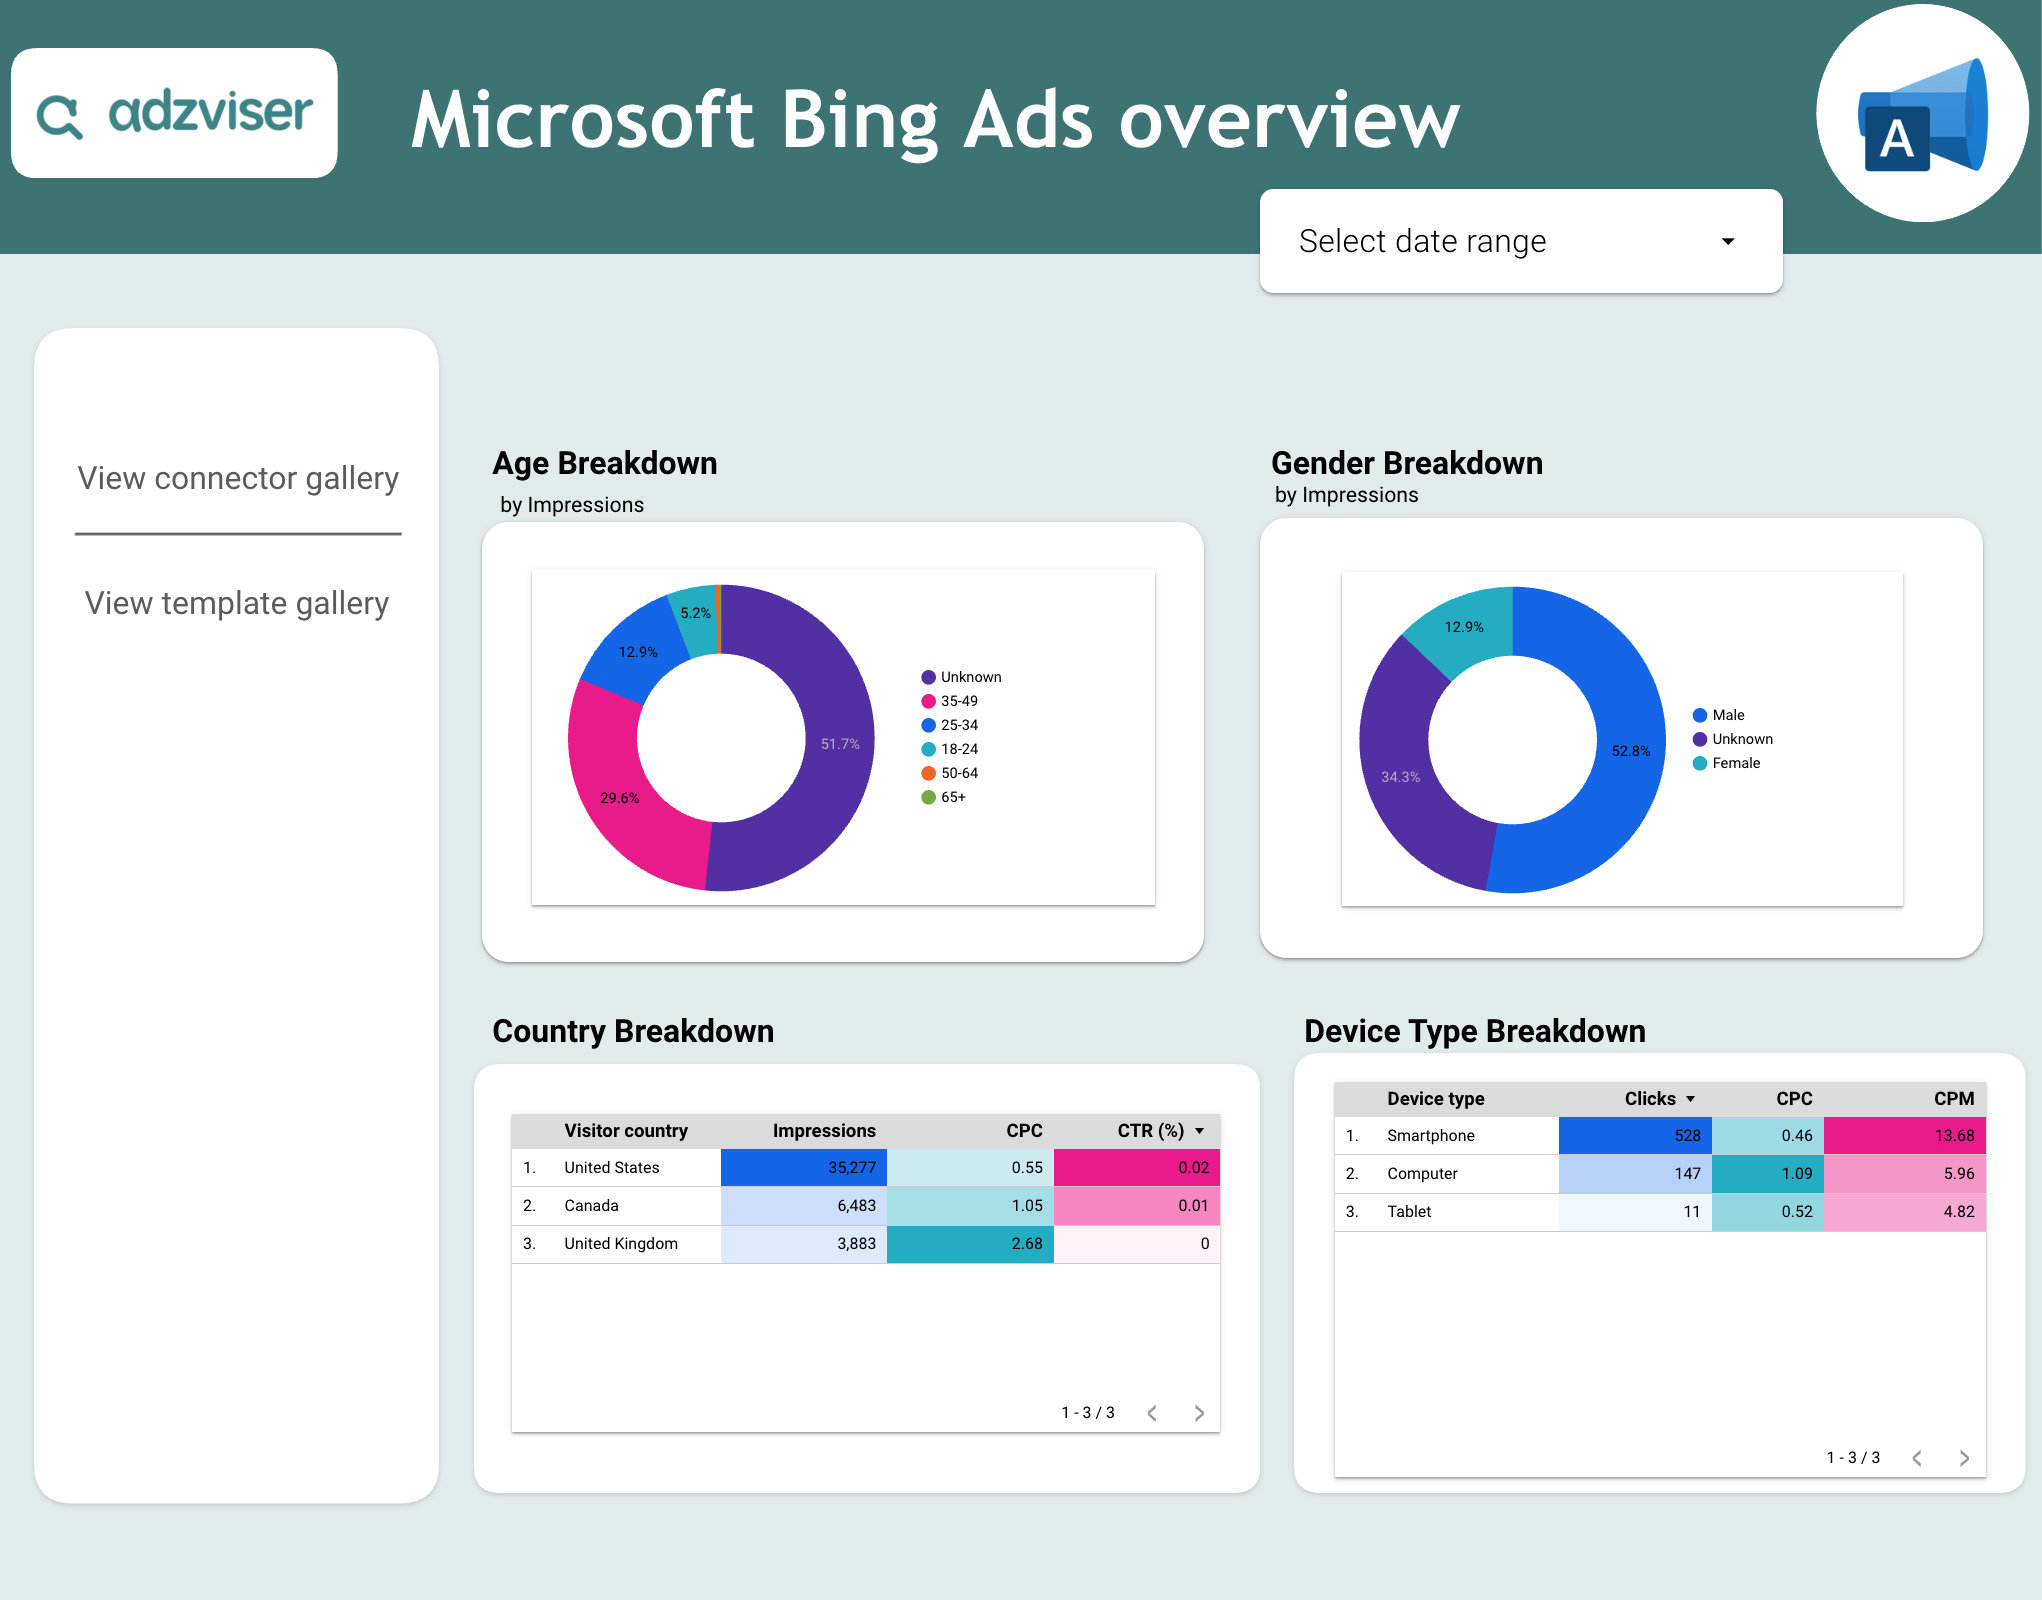2042x1600 pixels.
Task: Select the Tablet row
Action: [x=1660, y=1211]
